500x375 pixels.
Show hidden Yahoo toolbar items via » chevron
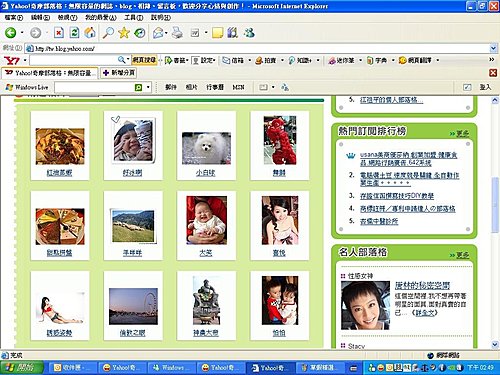pyautogui.click(x=492, y=59)
